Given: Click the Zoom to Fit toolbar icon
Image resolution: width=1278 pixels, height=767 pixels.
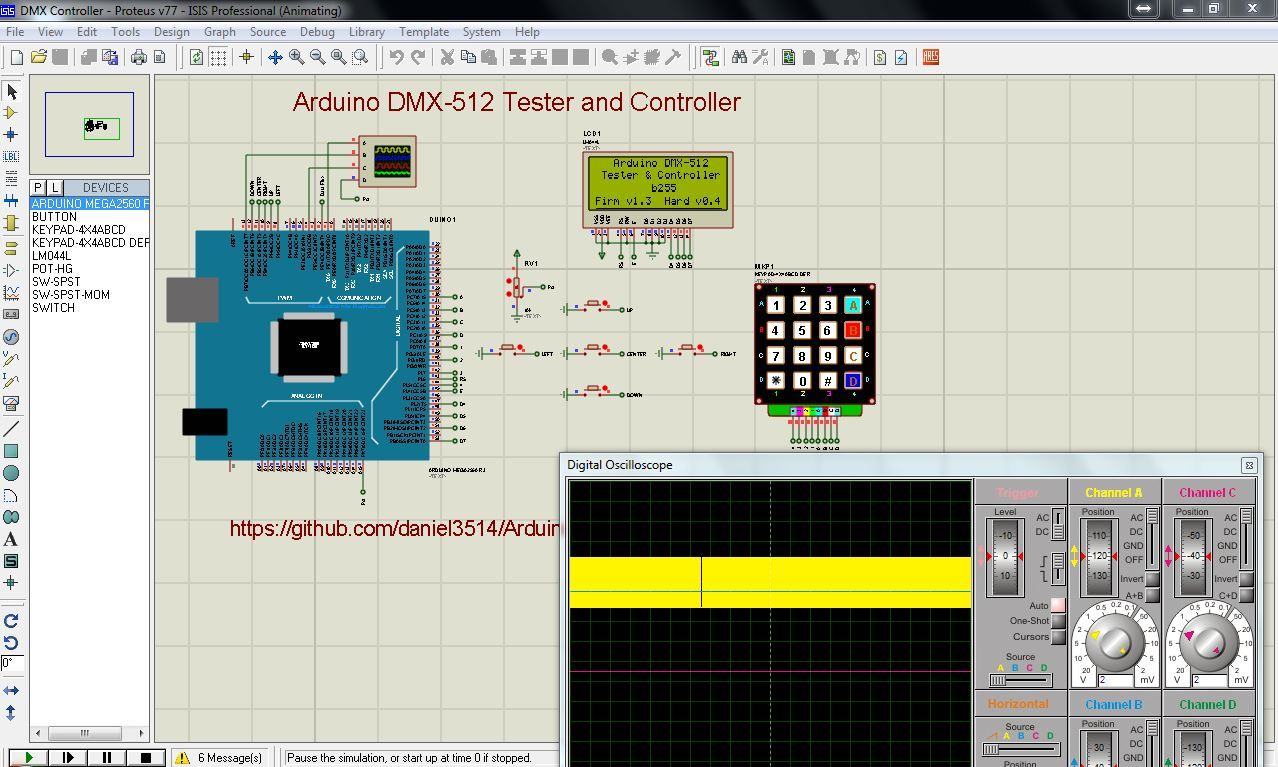Looking at the screenshot, I should (x=337, y=57).
